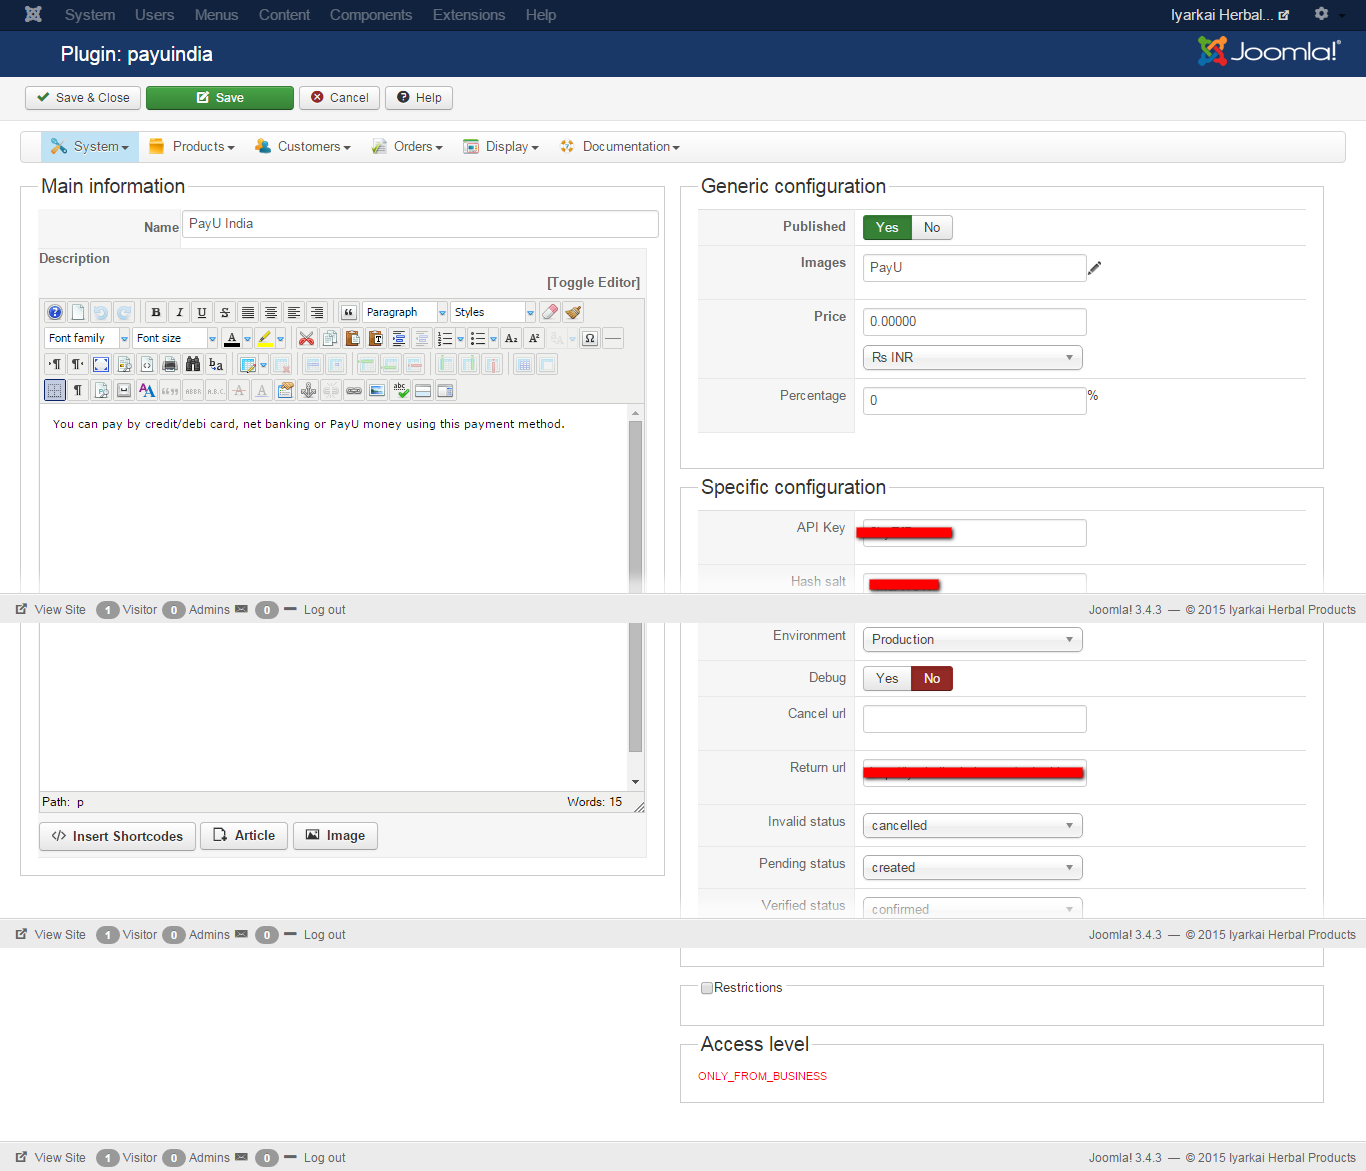The image size is (1366, 1171).
Task: Center-align the description text
Action: point(271,312)
